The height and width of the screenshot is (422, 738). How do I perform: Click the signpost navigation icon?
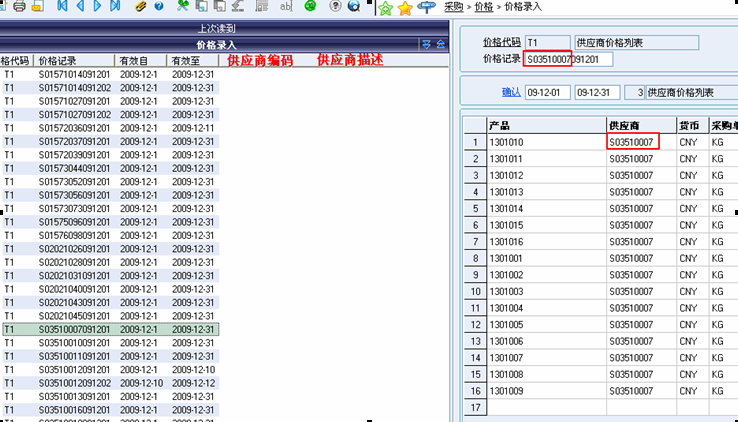(426, 8)
